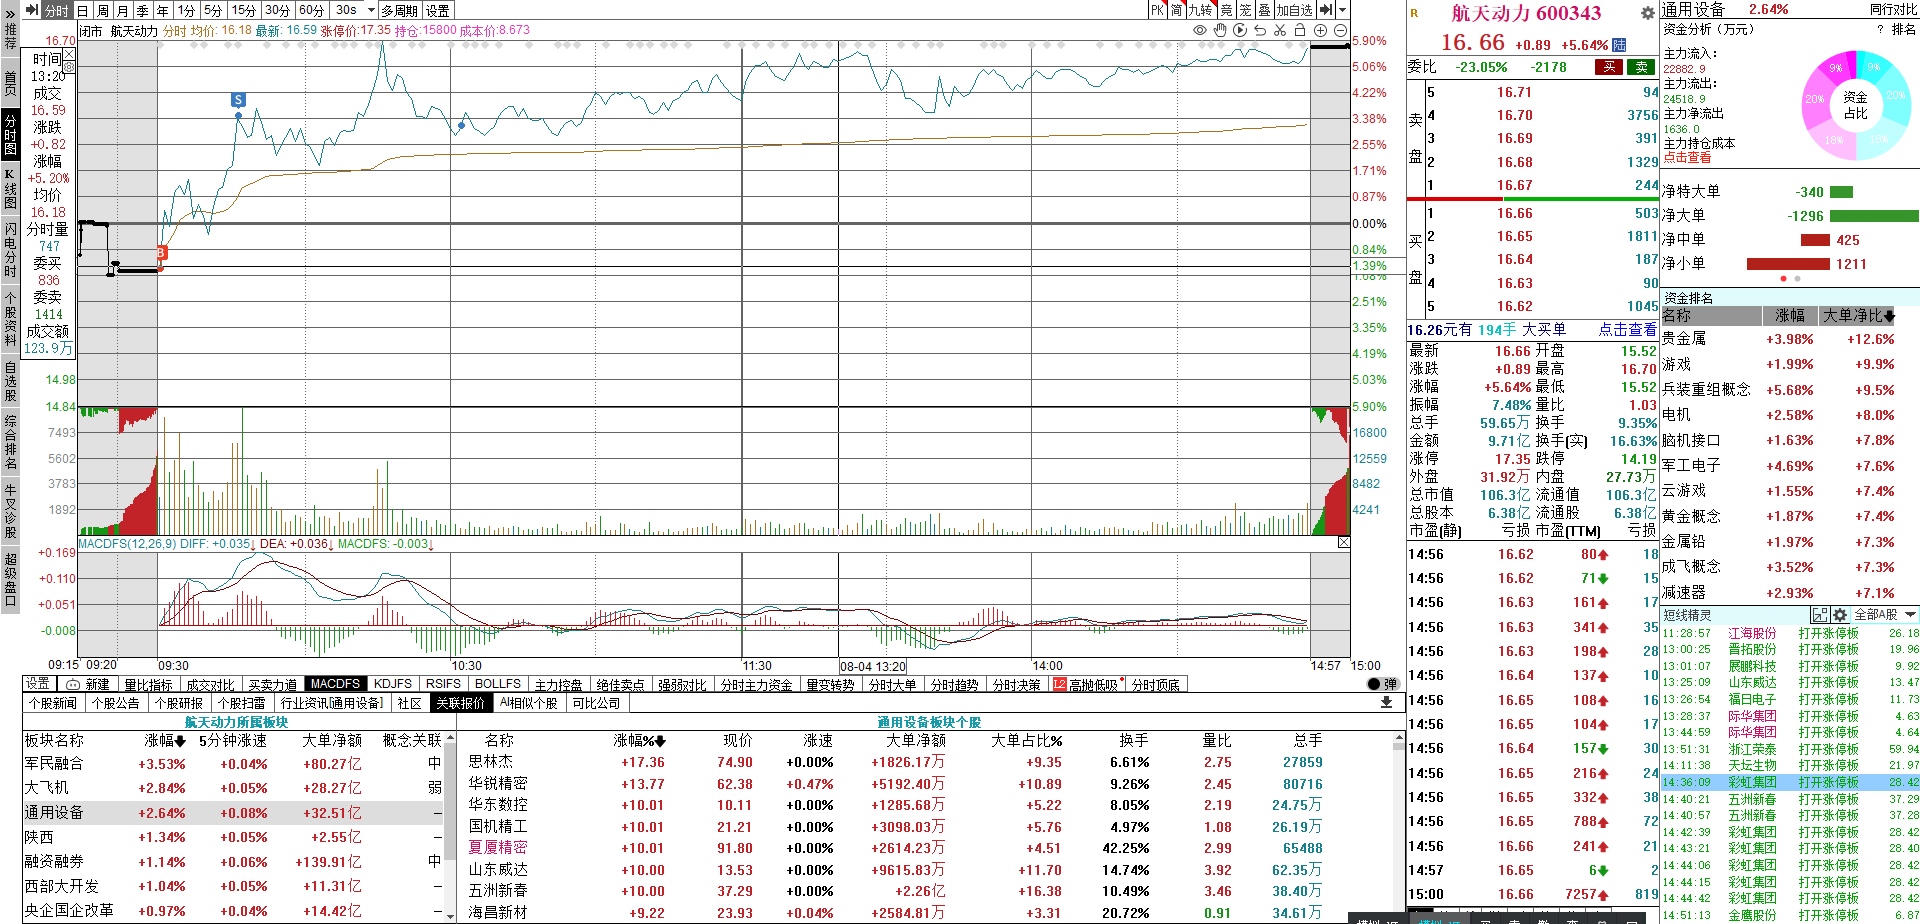Click the 九转 indicator button

coord(1200,10)
